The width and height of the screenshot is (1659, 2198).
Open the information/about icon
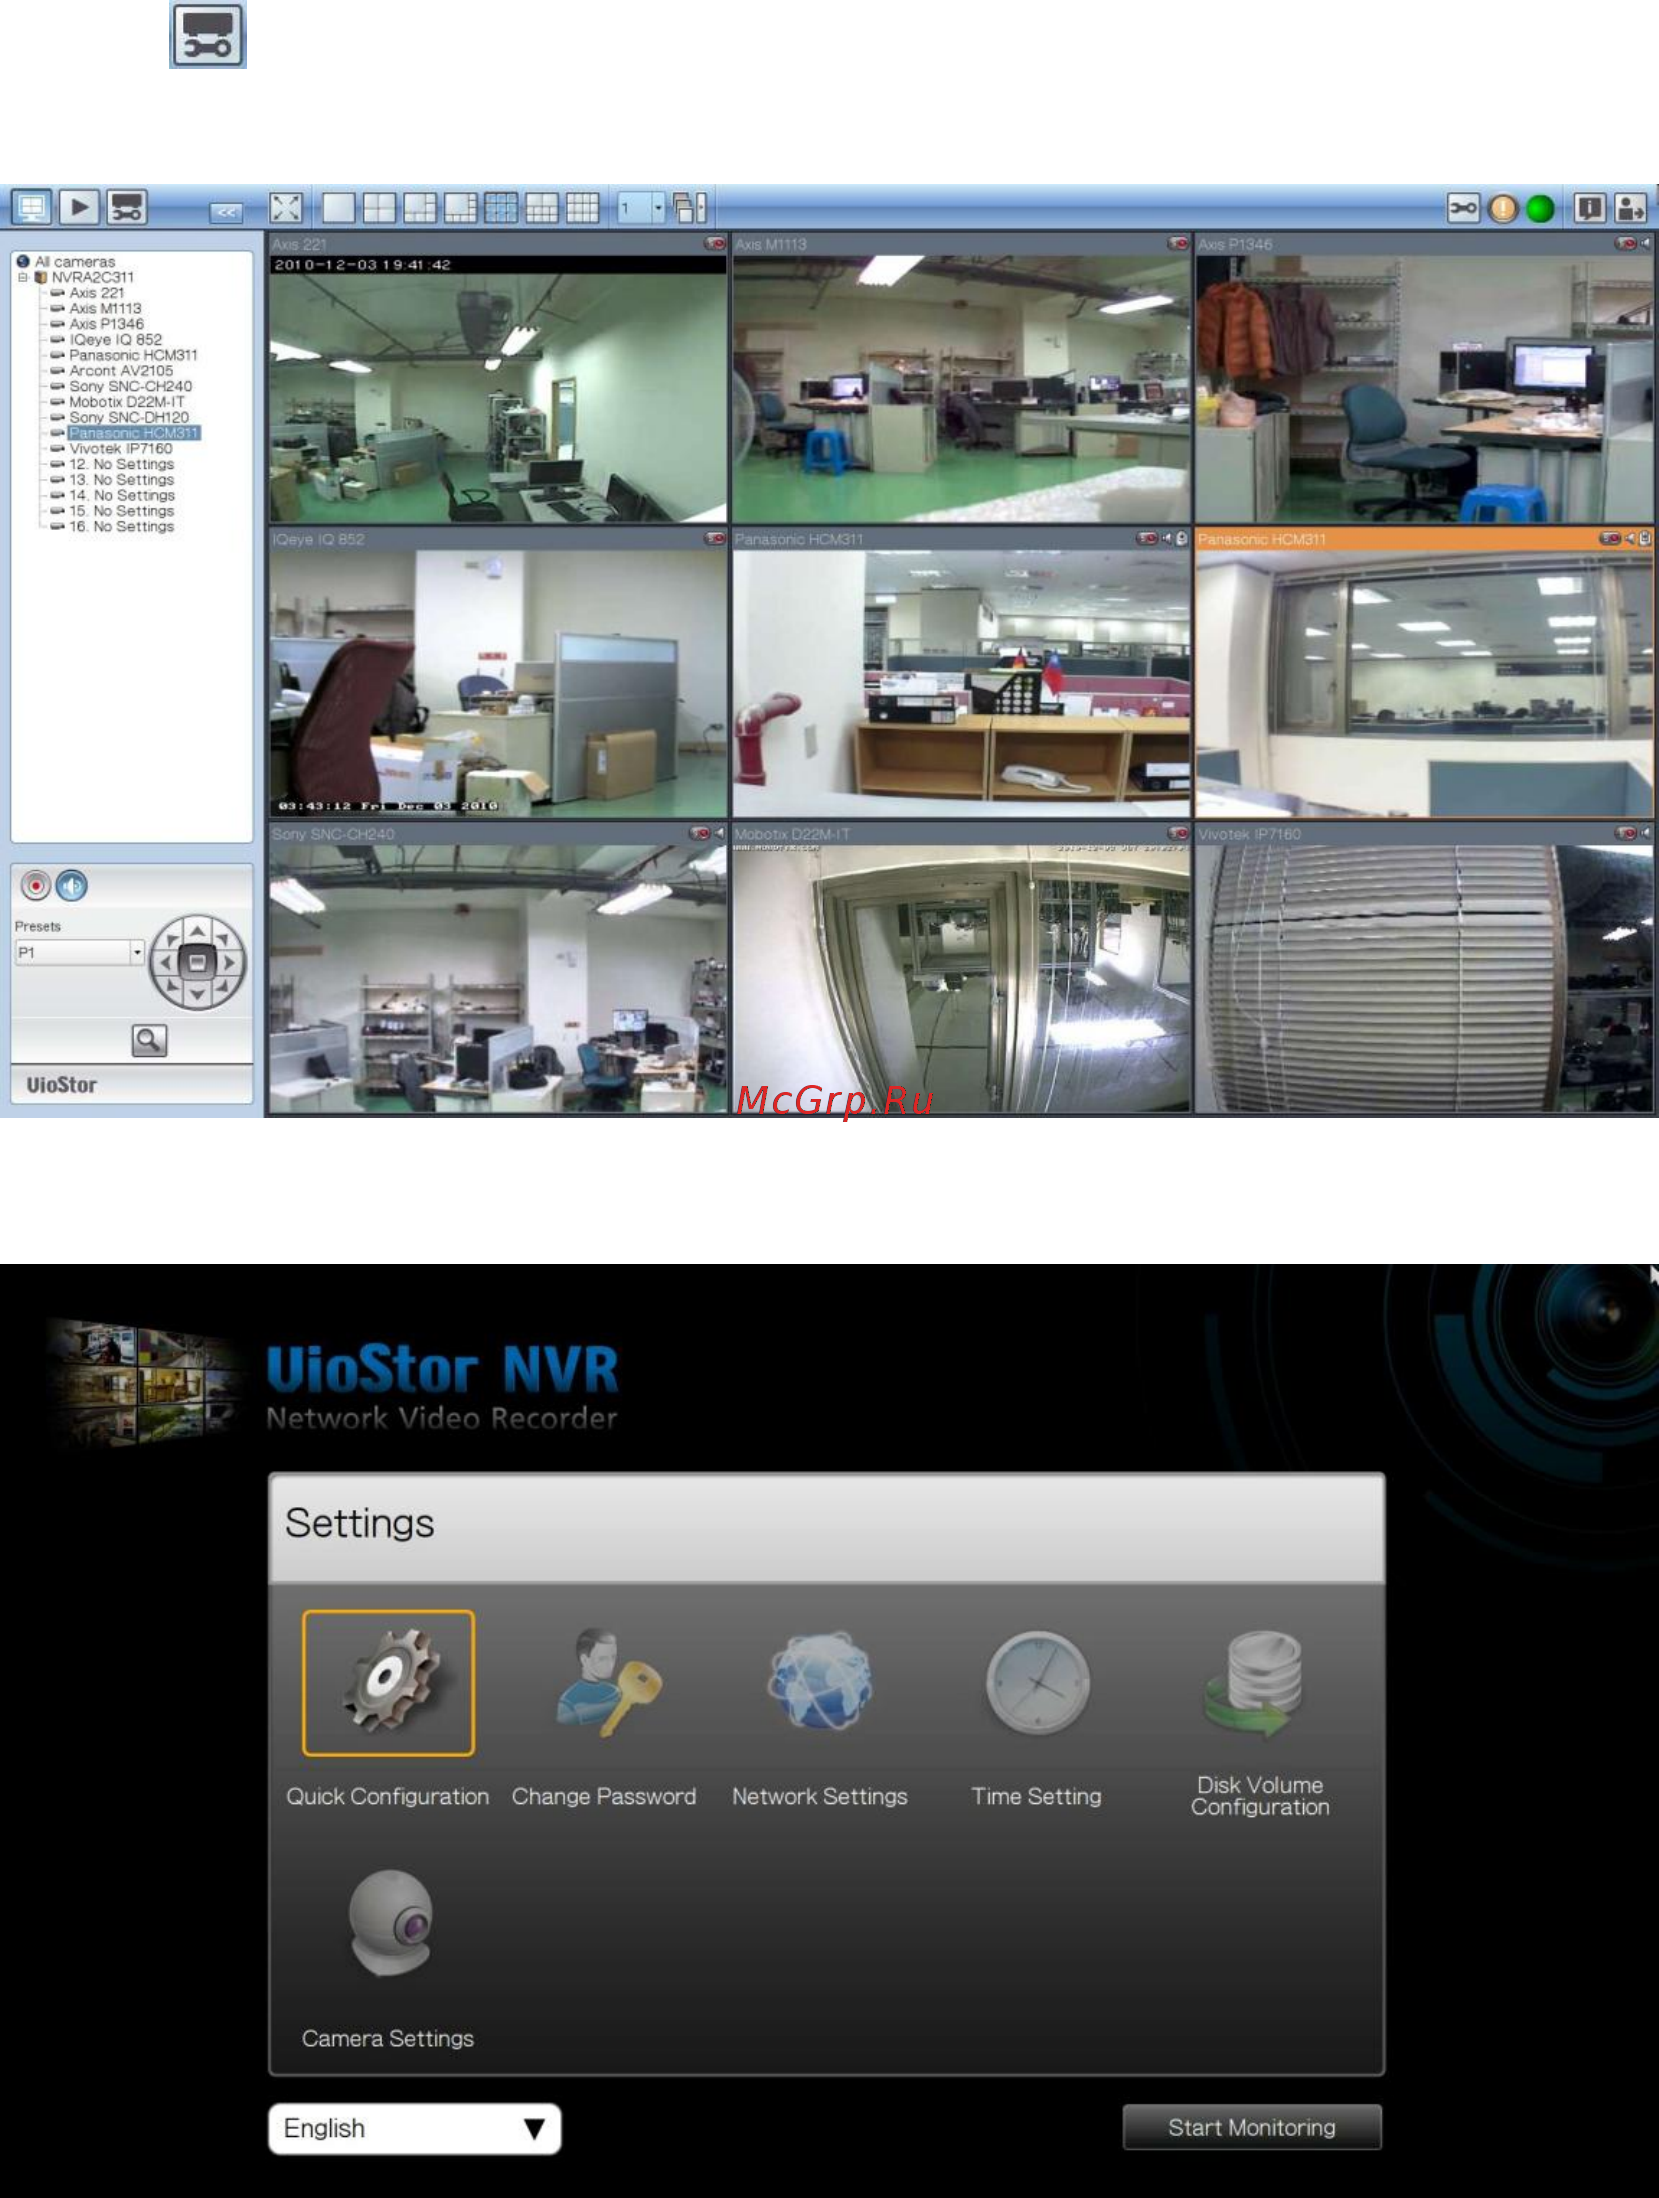pos(1590,208)
